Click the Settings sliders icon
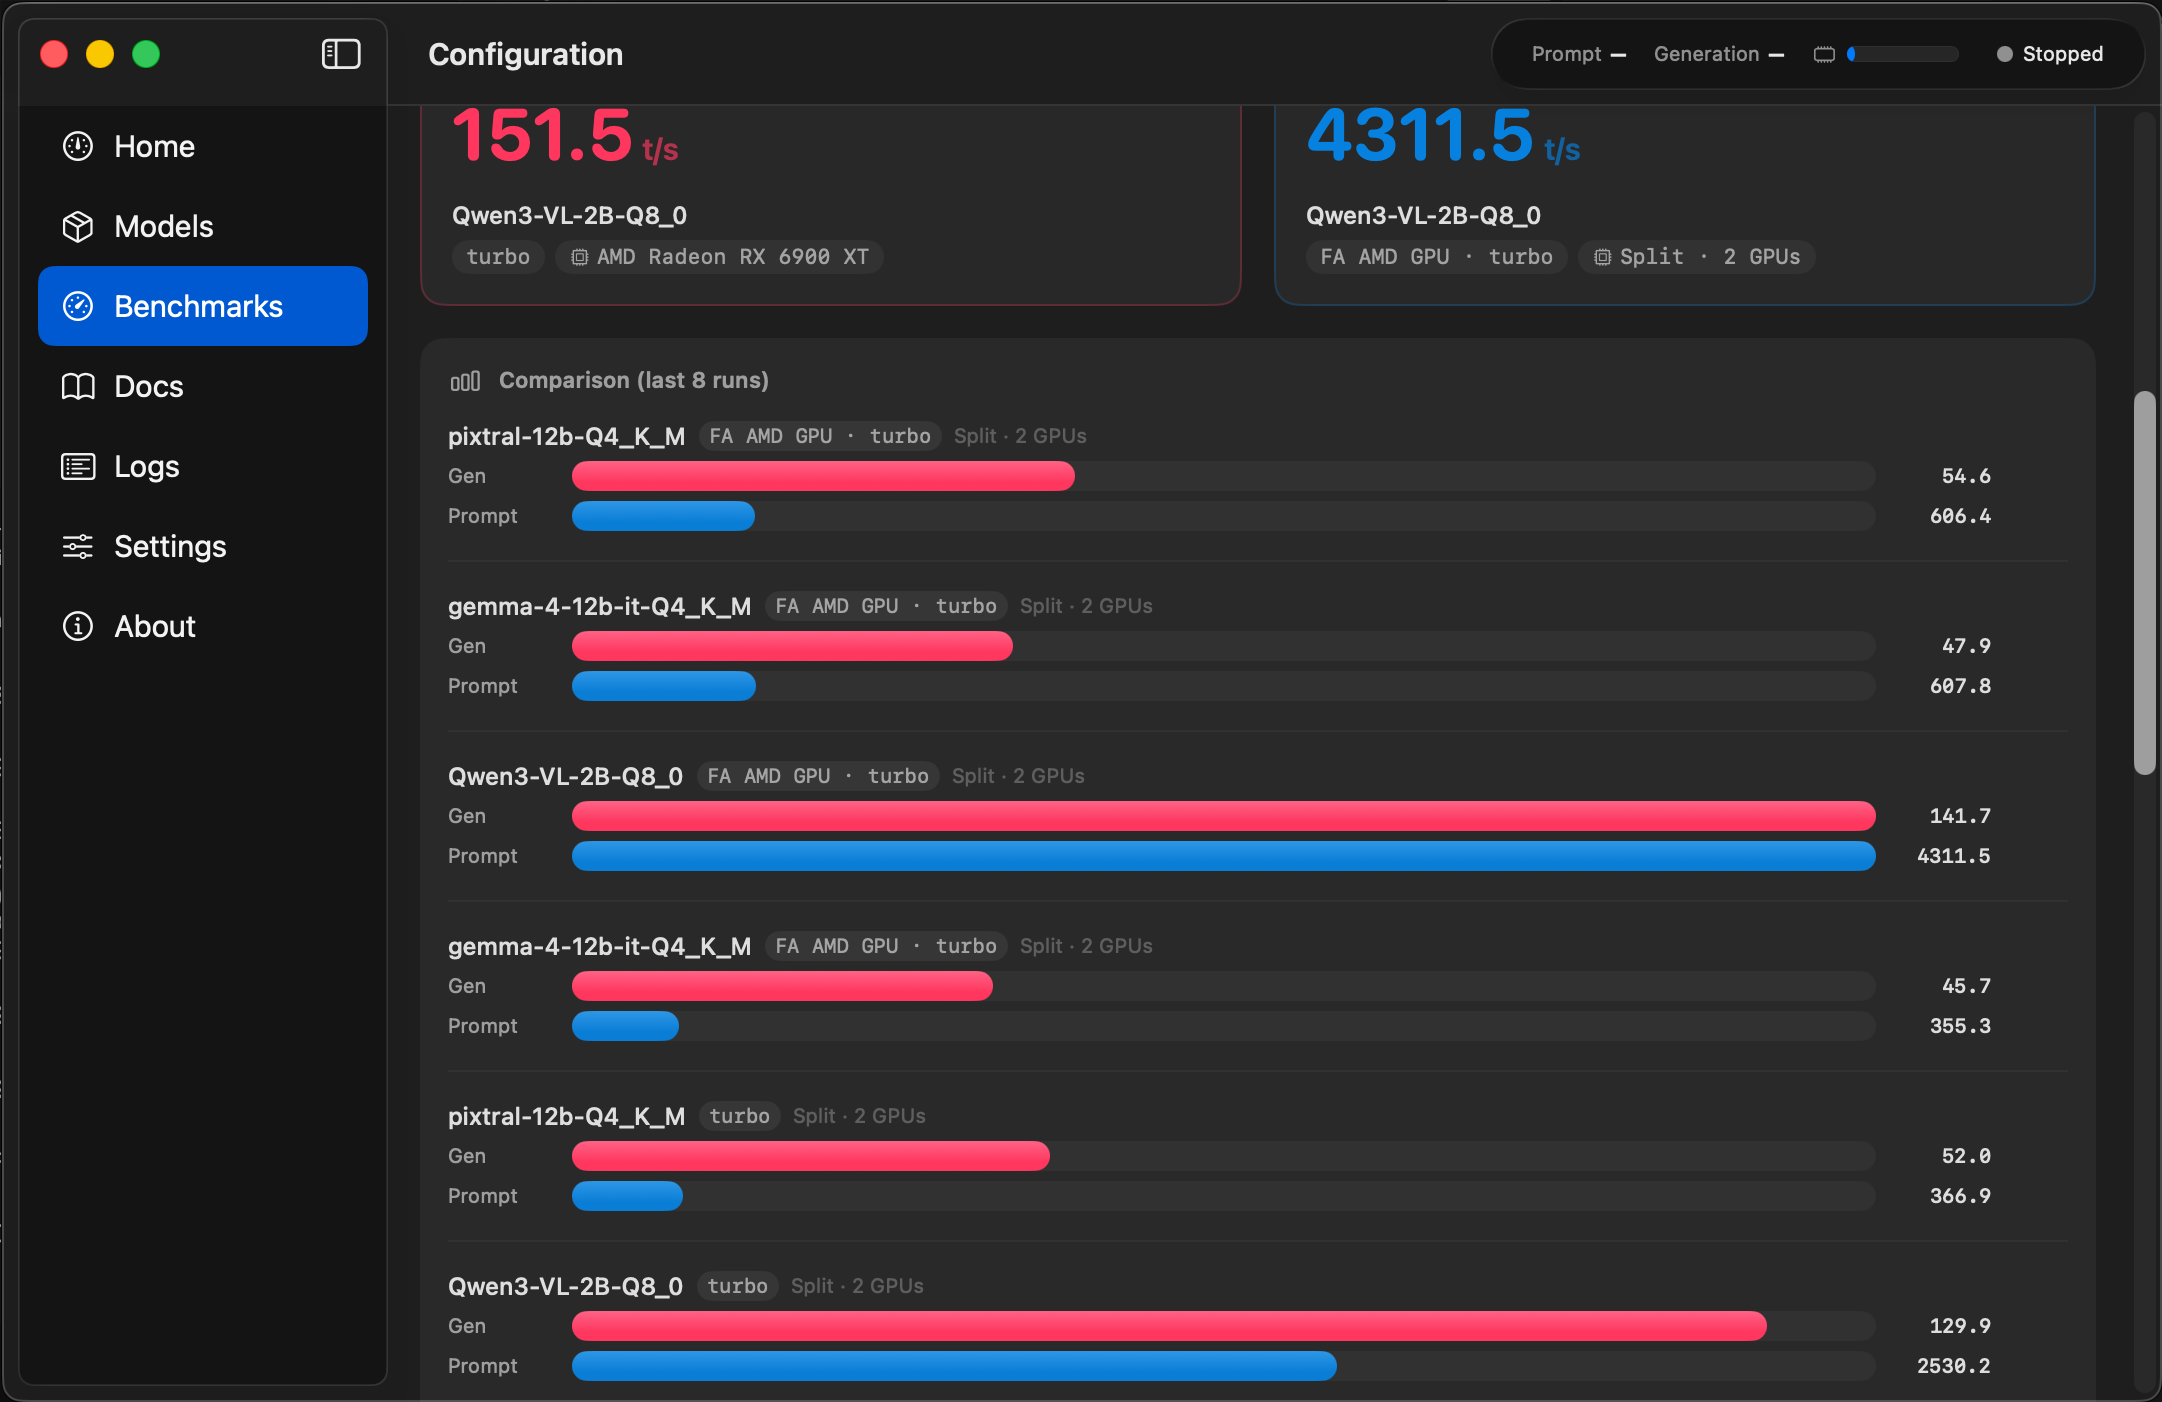 point(78,546)
